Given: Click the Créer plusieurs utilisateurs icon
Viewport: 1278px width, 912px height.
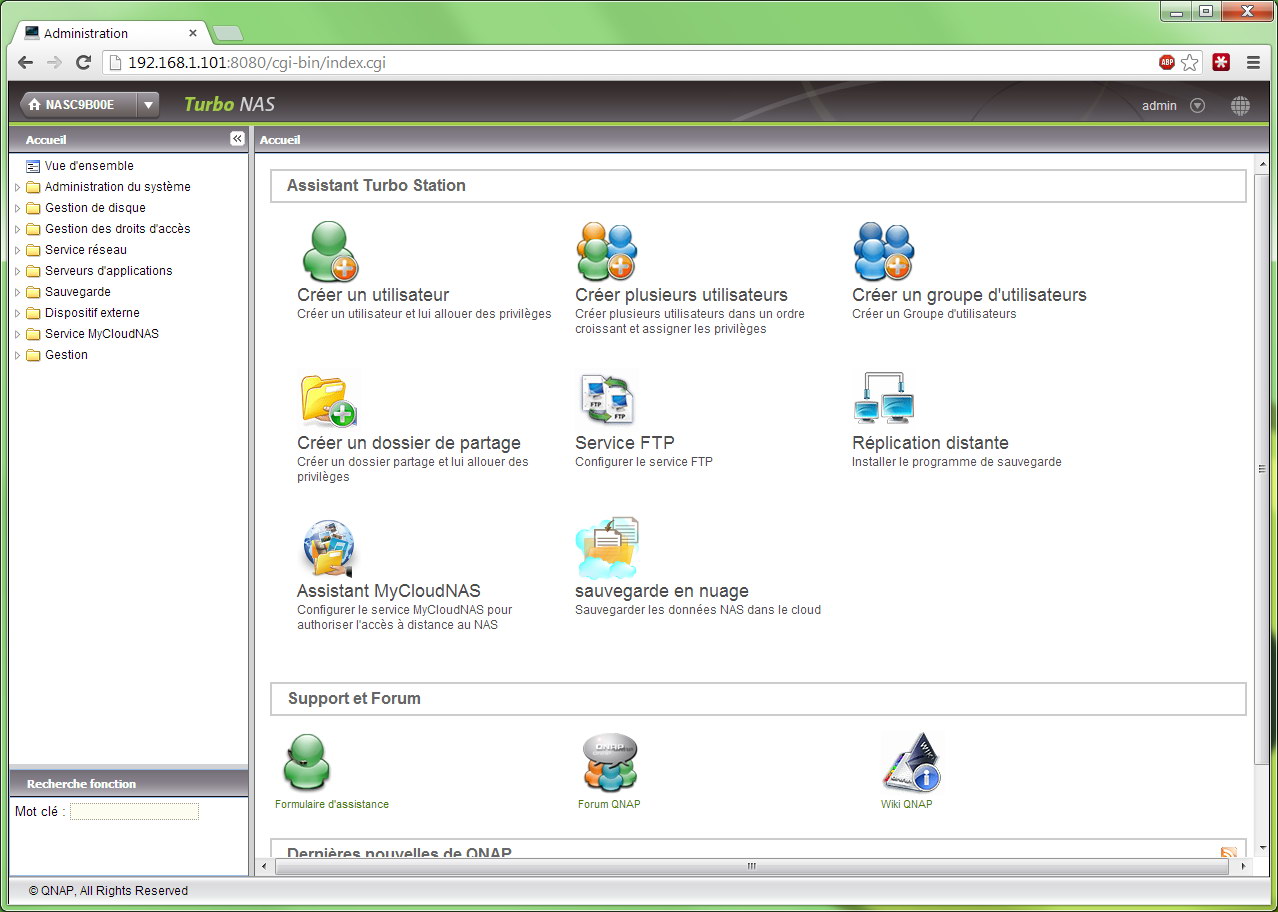Looking at the screenshot, I should [607, 251].
